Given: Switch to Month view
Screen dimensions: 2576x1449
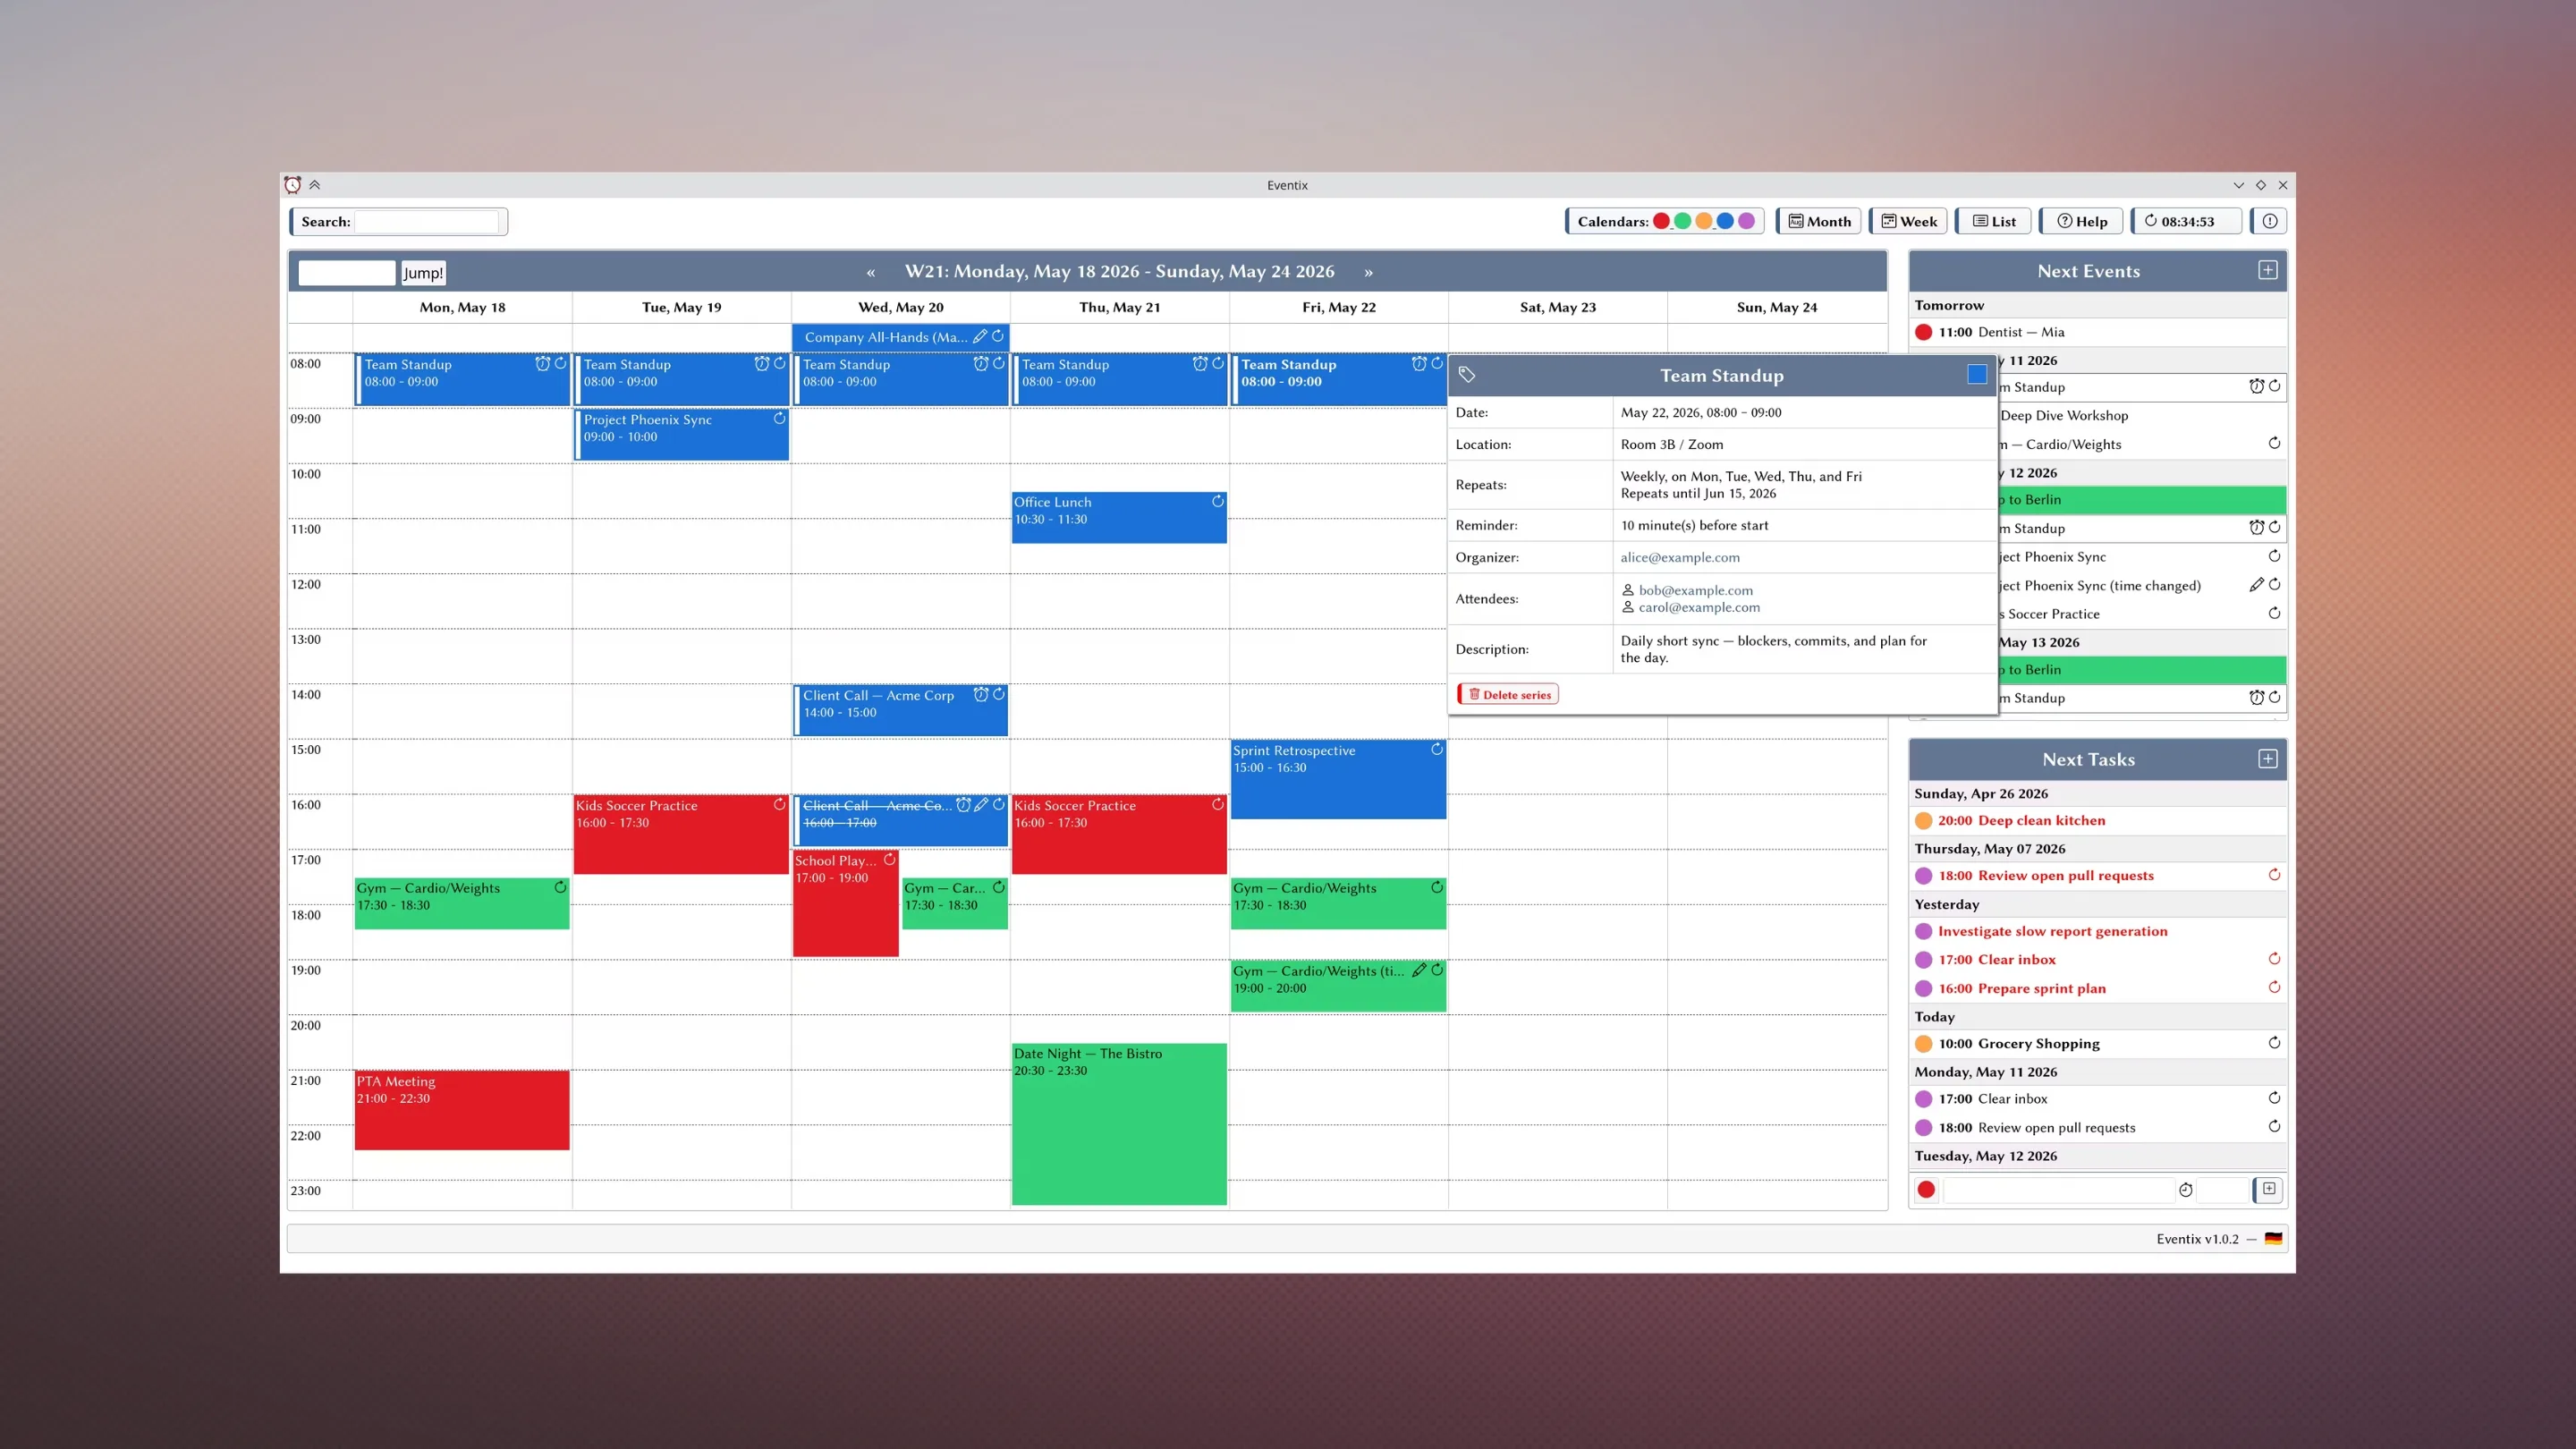Looking at the screenshot, I should coord(1819,221).
